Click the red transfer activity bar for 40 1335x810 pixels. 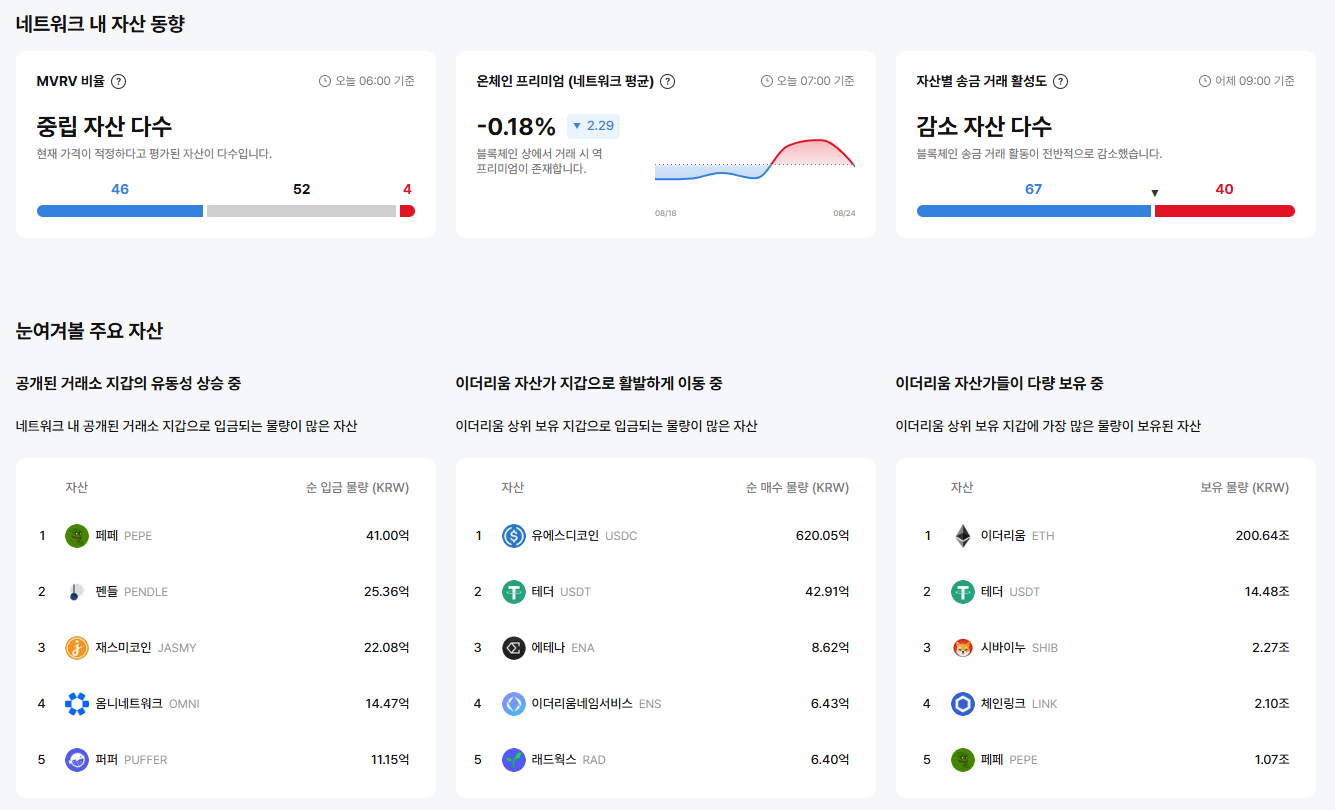[x=1225, y=211]
